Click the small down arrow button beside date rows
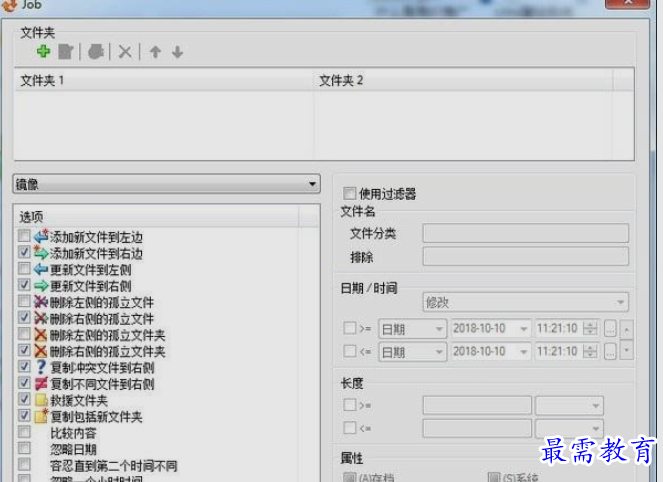Image resolution: width=663 pixels, height=482 pixels. click(626, 351)
